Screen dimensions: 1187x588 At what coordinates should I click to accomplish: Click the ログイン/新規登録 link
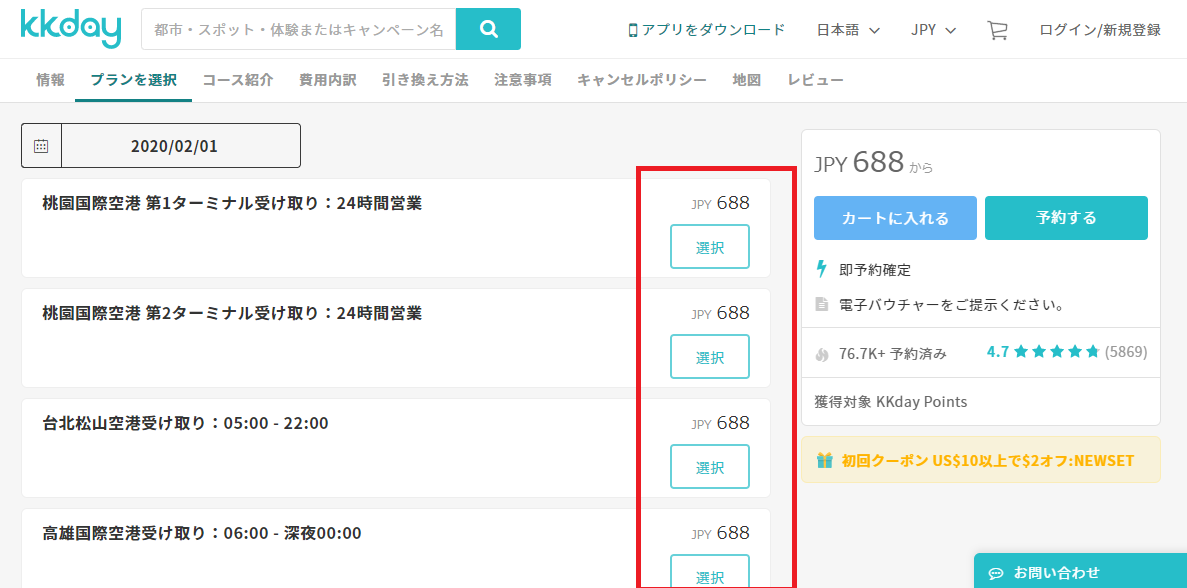[1100, 30]
